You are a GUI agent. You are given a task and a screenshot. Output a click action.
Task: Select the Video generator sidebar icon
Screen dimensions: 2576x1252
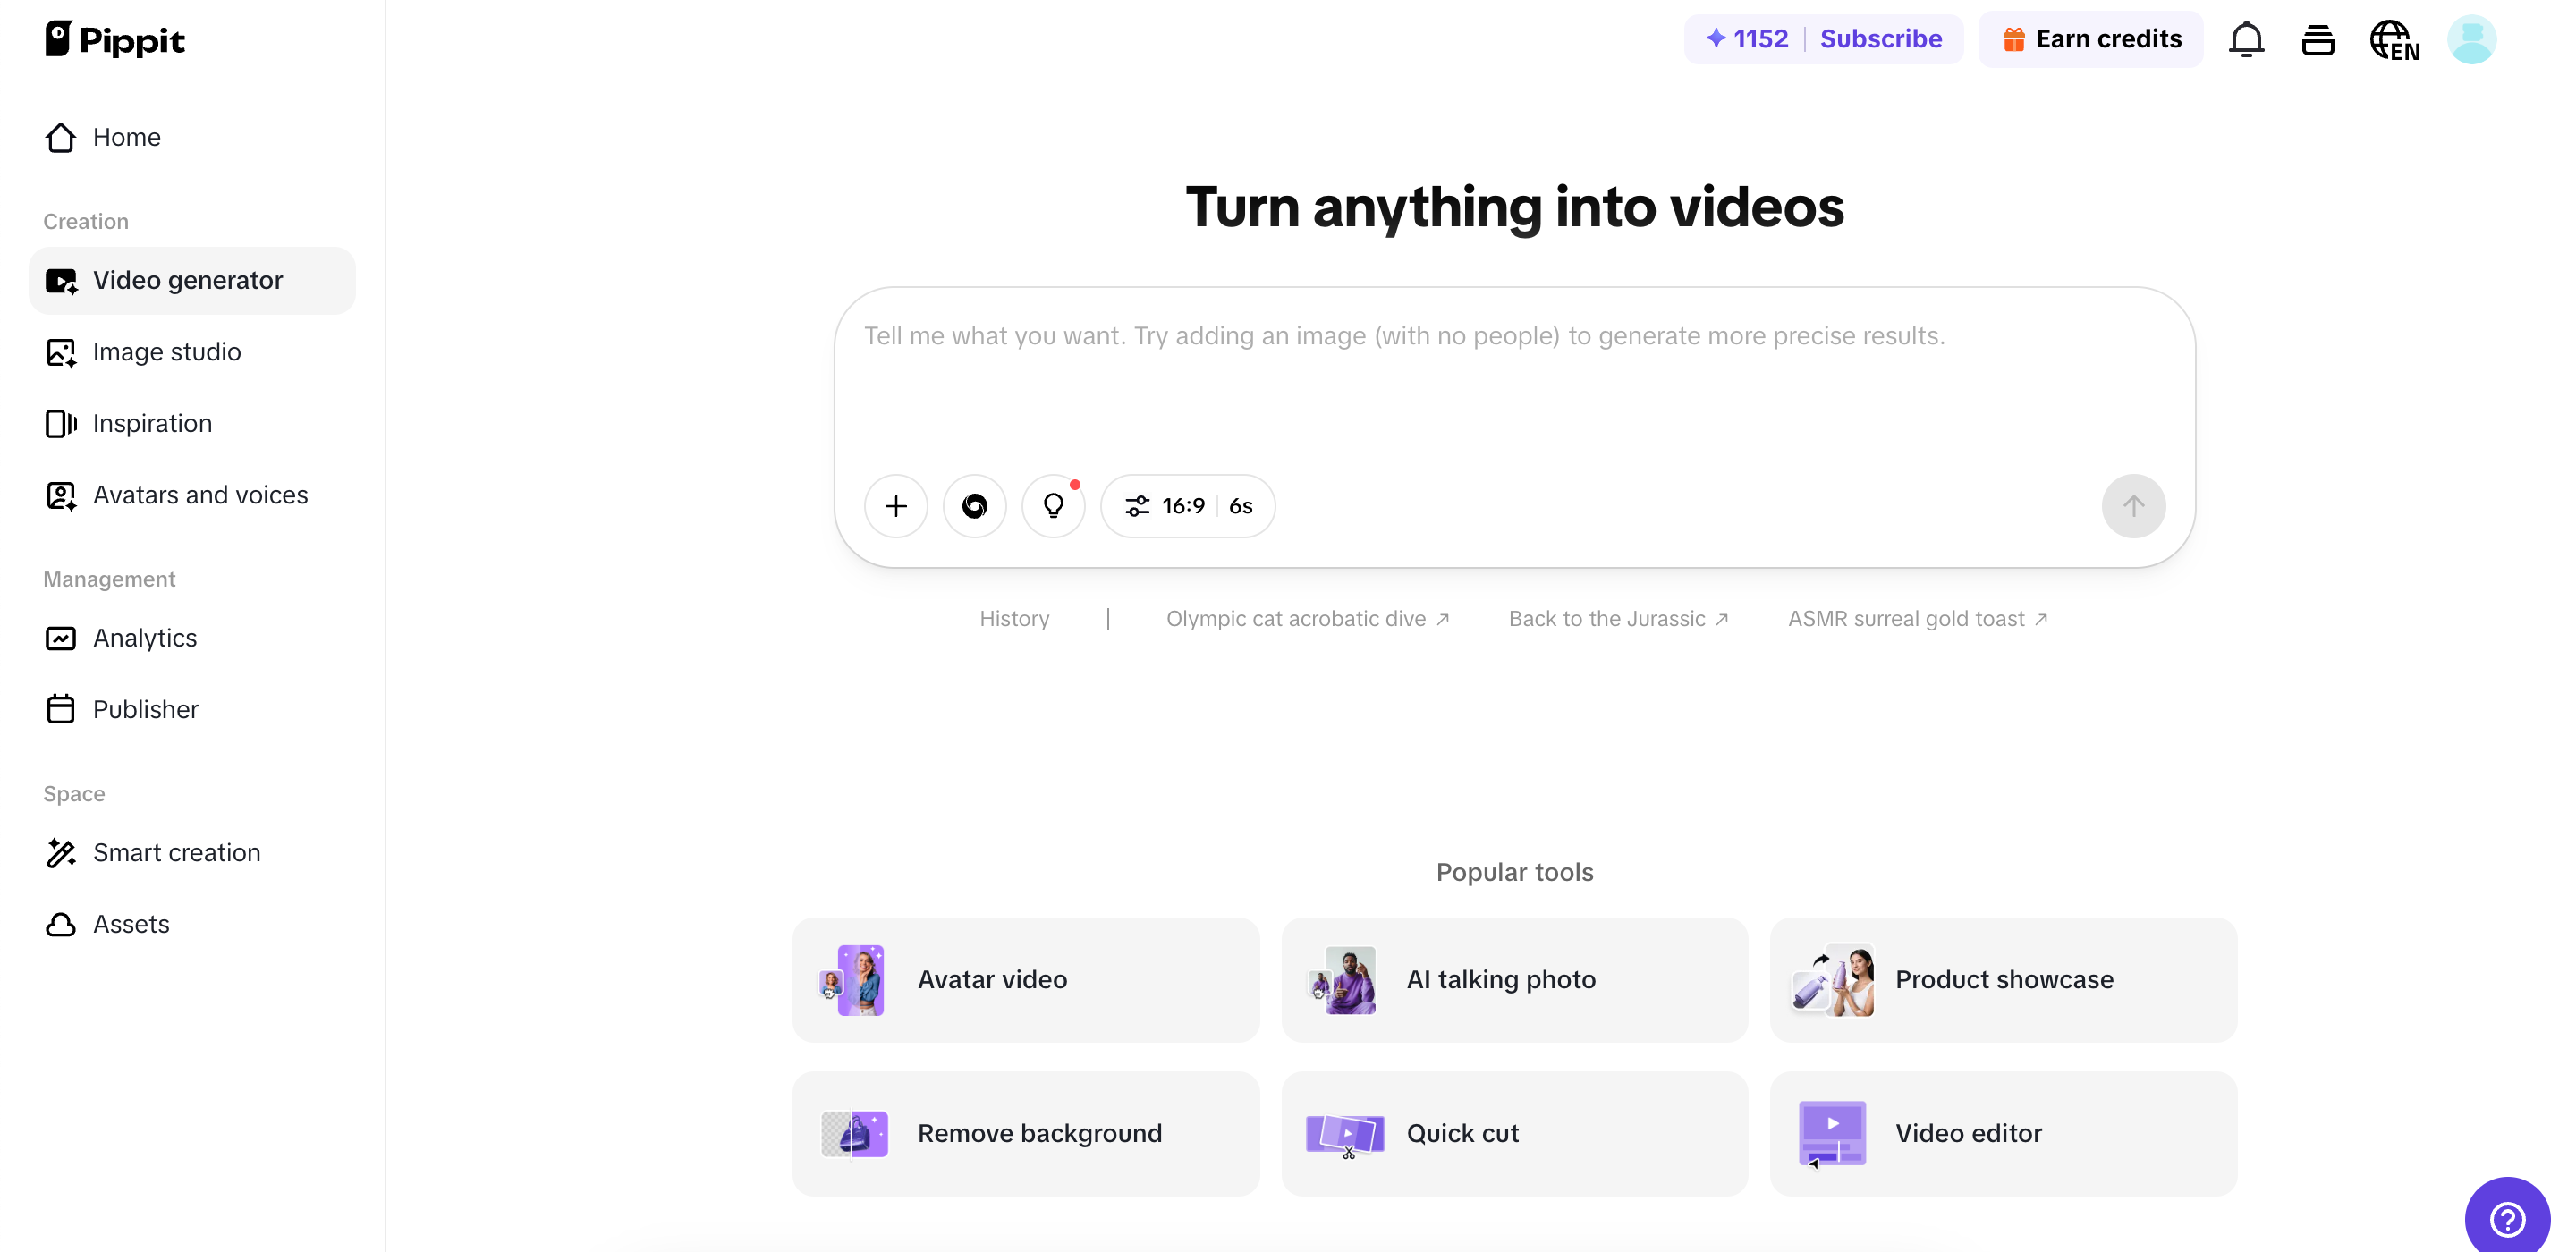[x=61, y=280]
